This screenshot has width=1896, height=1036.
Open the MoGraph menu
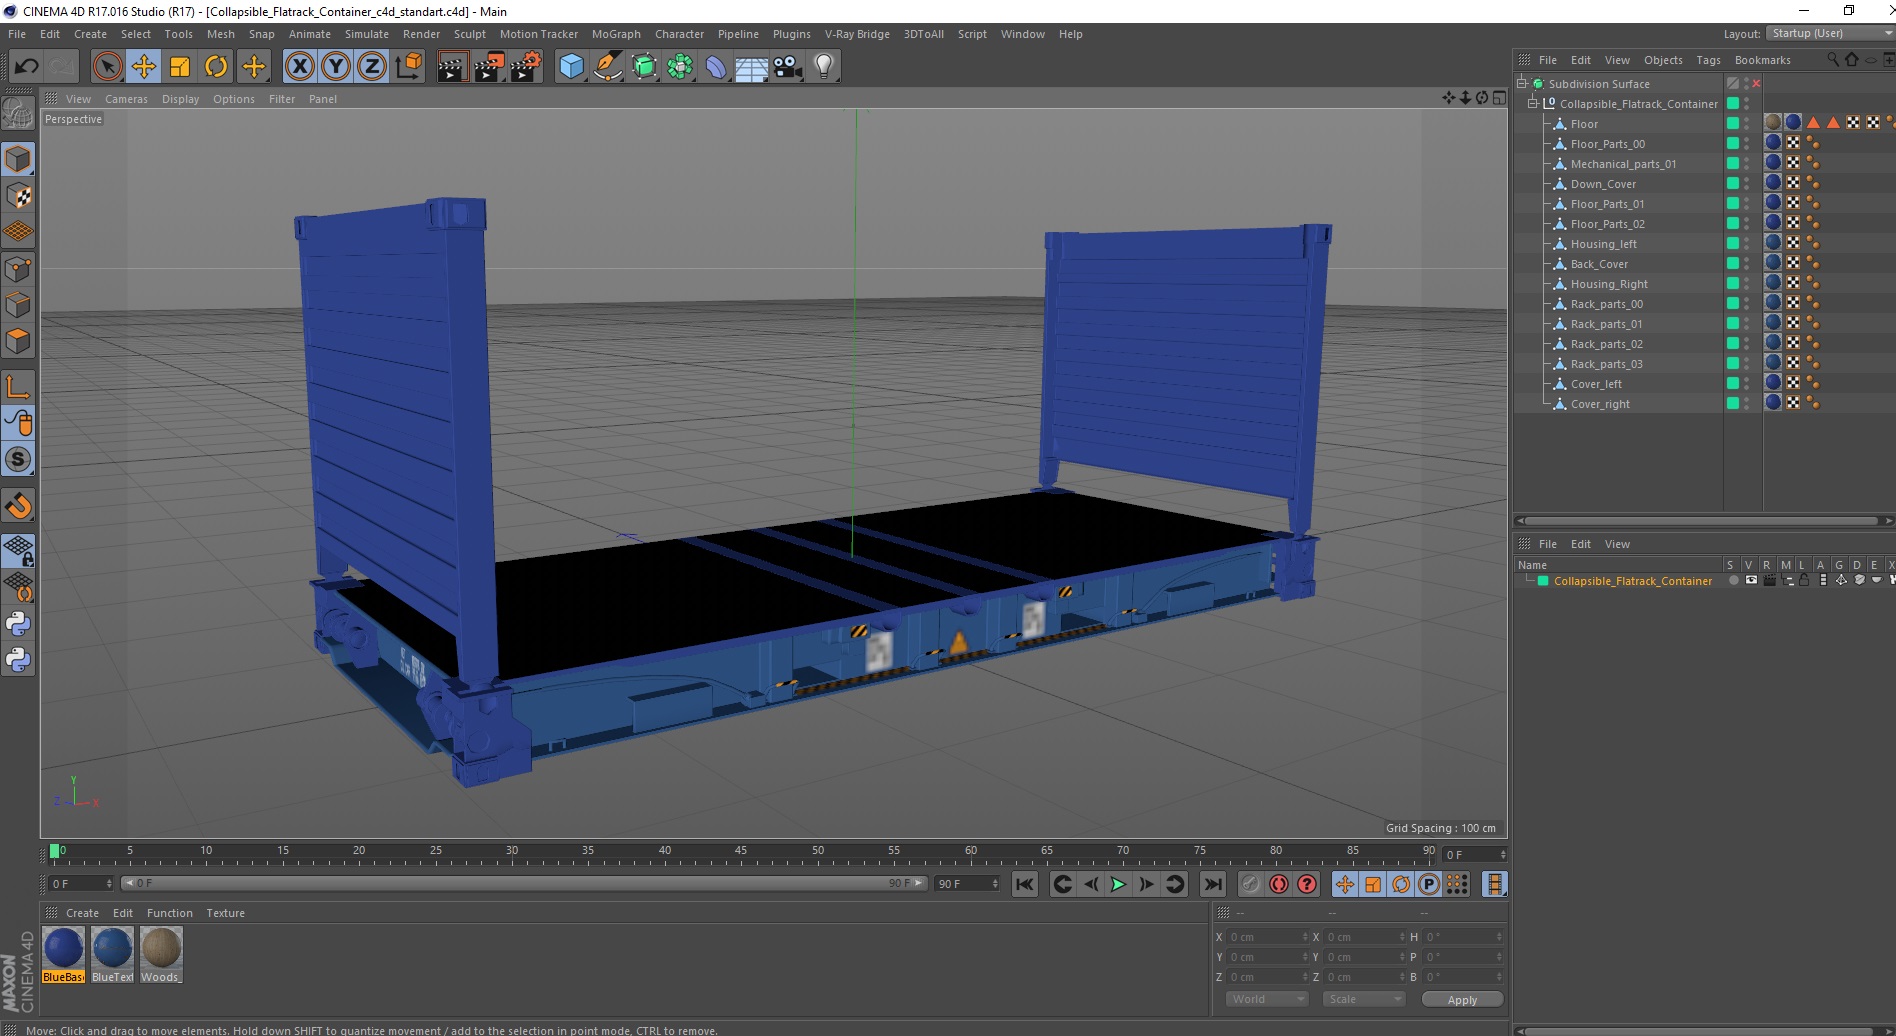616,34
